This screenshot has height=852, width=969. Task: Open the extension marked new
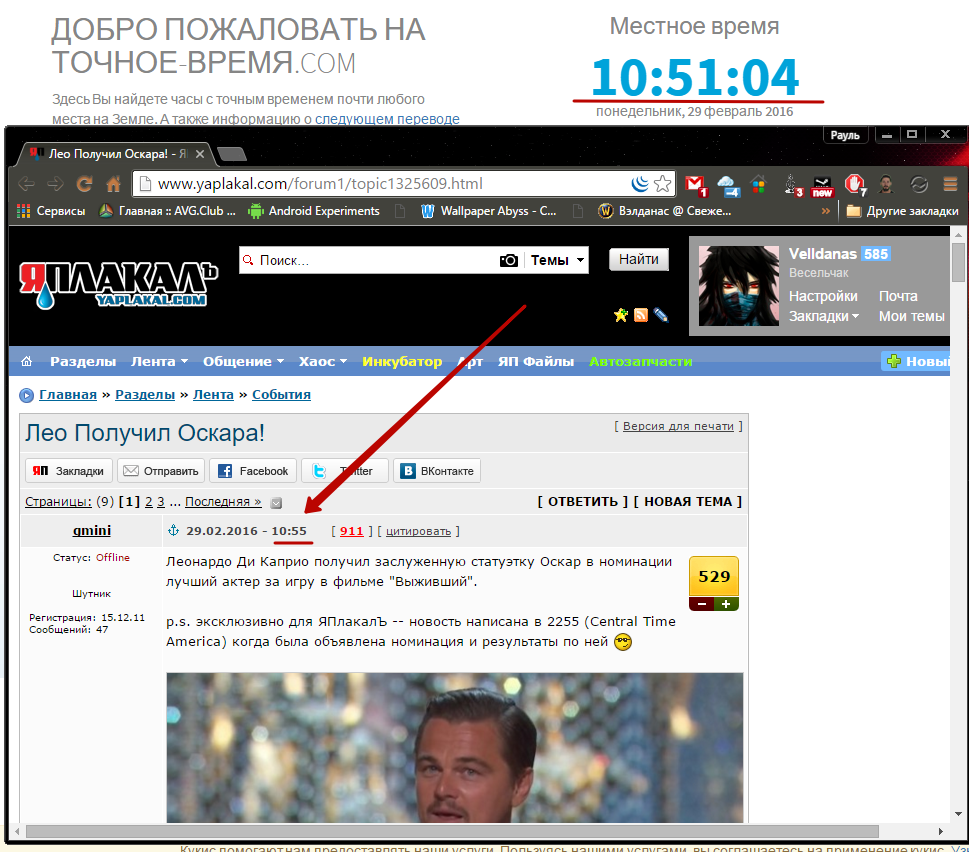[x=823, y=185]
